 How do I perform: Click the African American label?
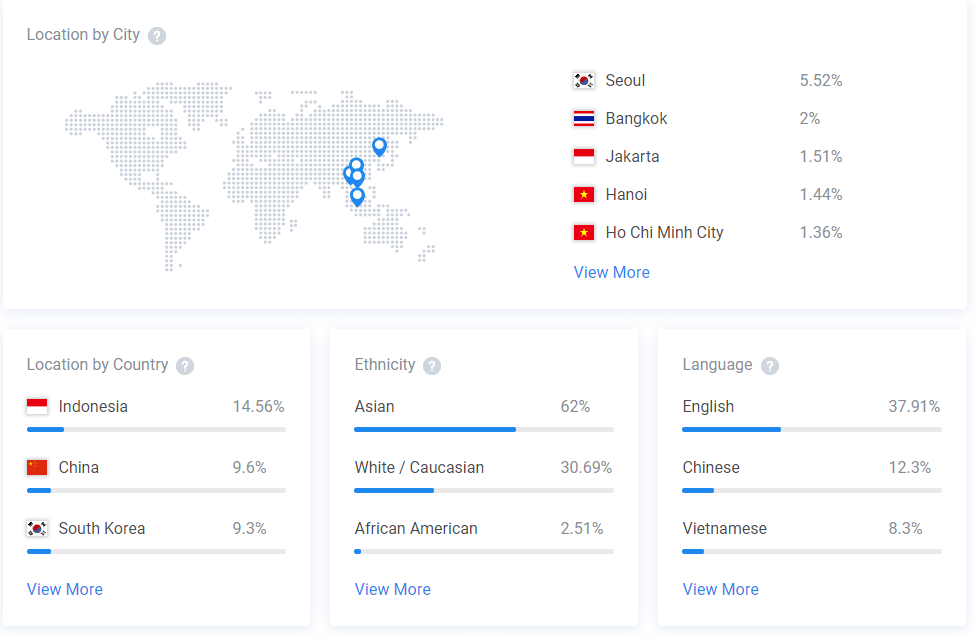click(416, 528)
